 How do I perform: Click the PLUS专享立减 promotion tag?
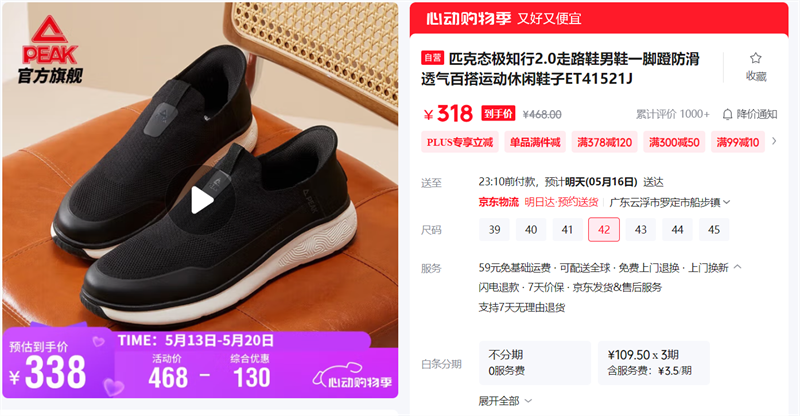pyautogui.click(x=460, y=142)
